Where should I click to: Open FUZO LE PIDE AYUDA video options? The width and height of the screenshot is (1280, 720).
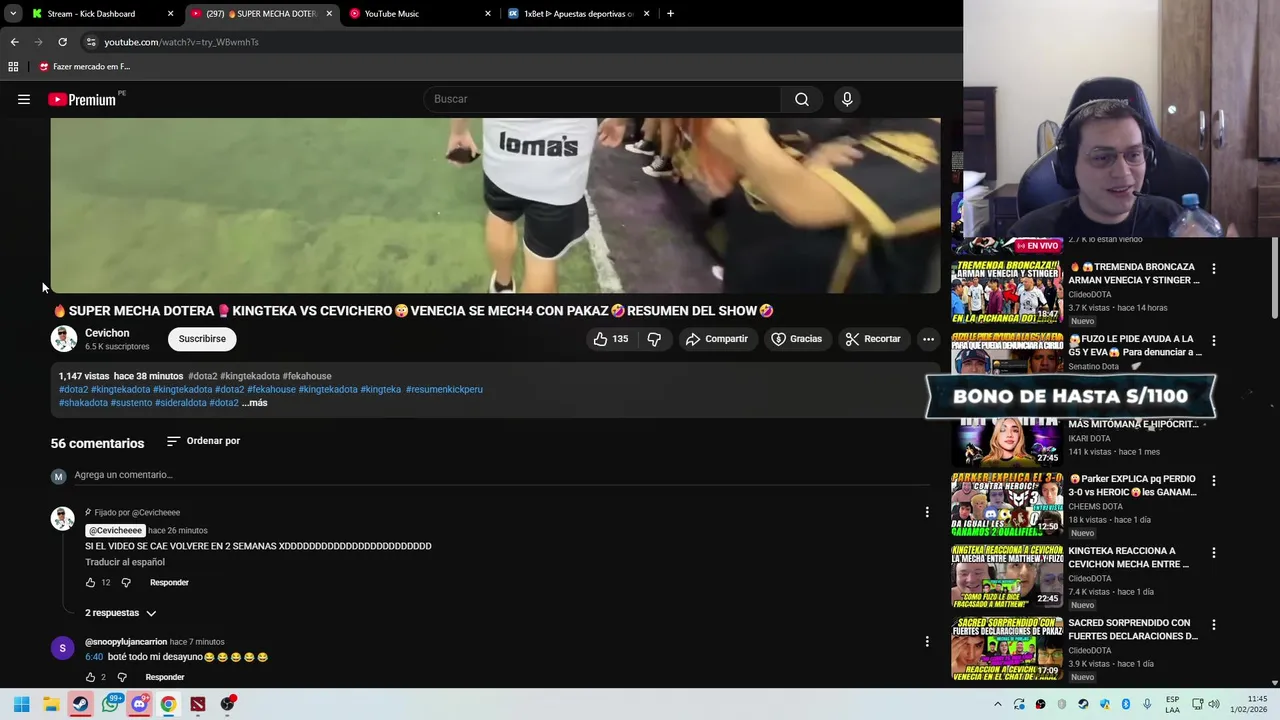click(1214, 341)
